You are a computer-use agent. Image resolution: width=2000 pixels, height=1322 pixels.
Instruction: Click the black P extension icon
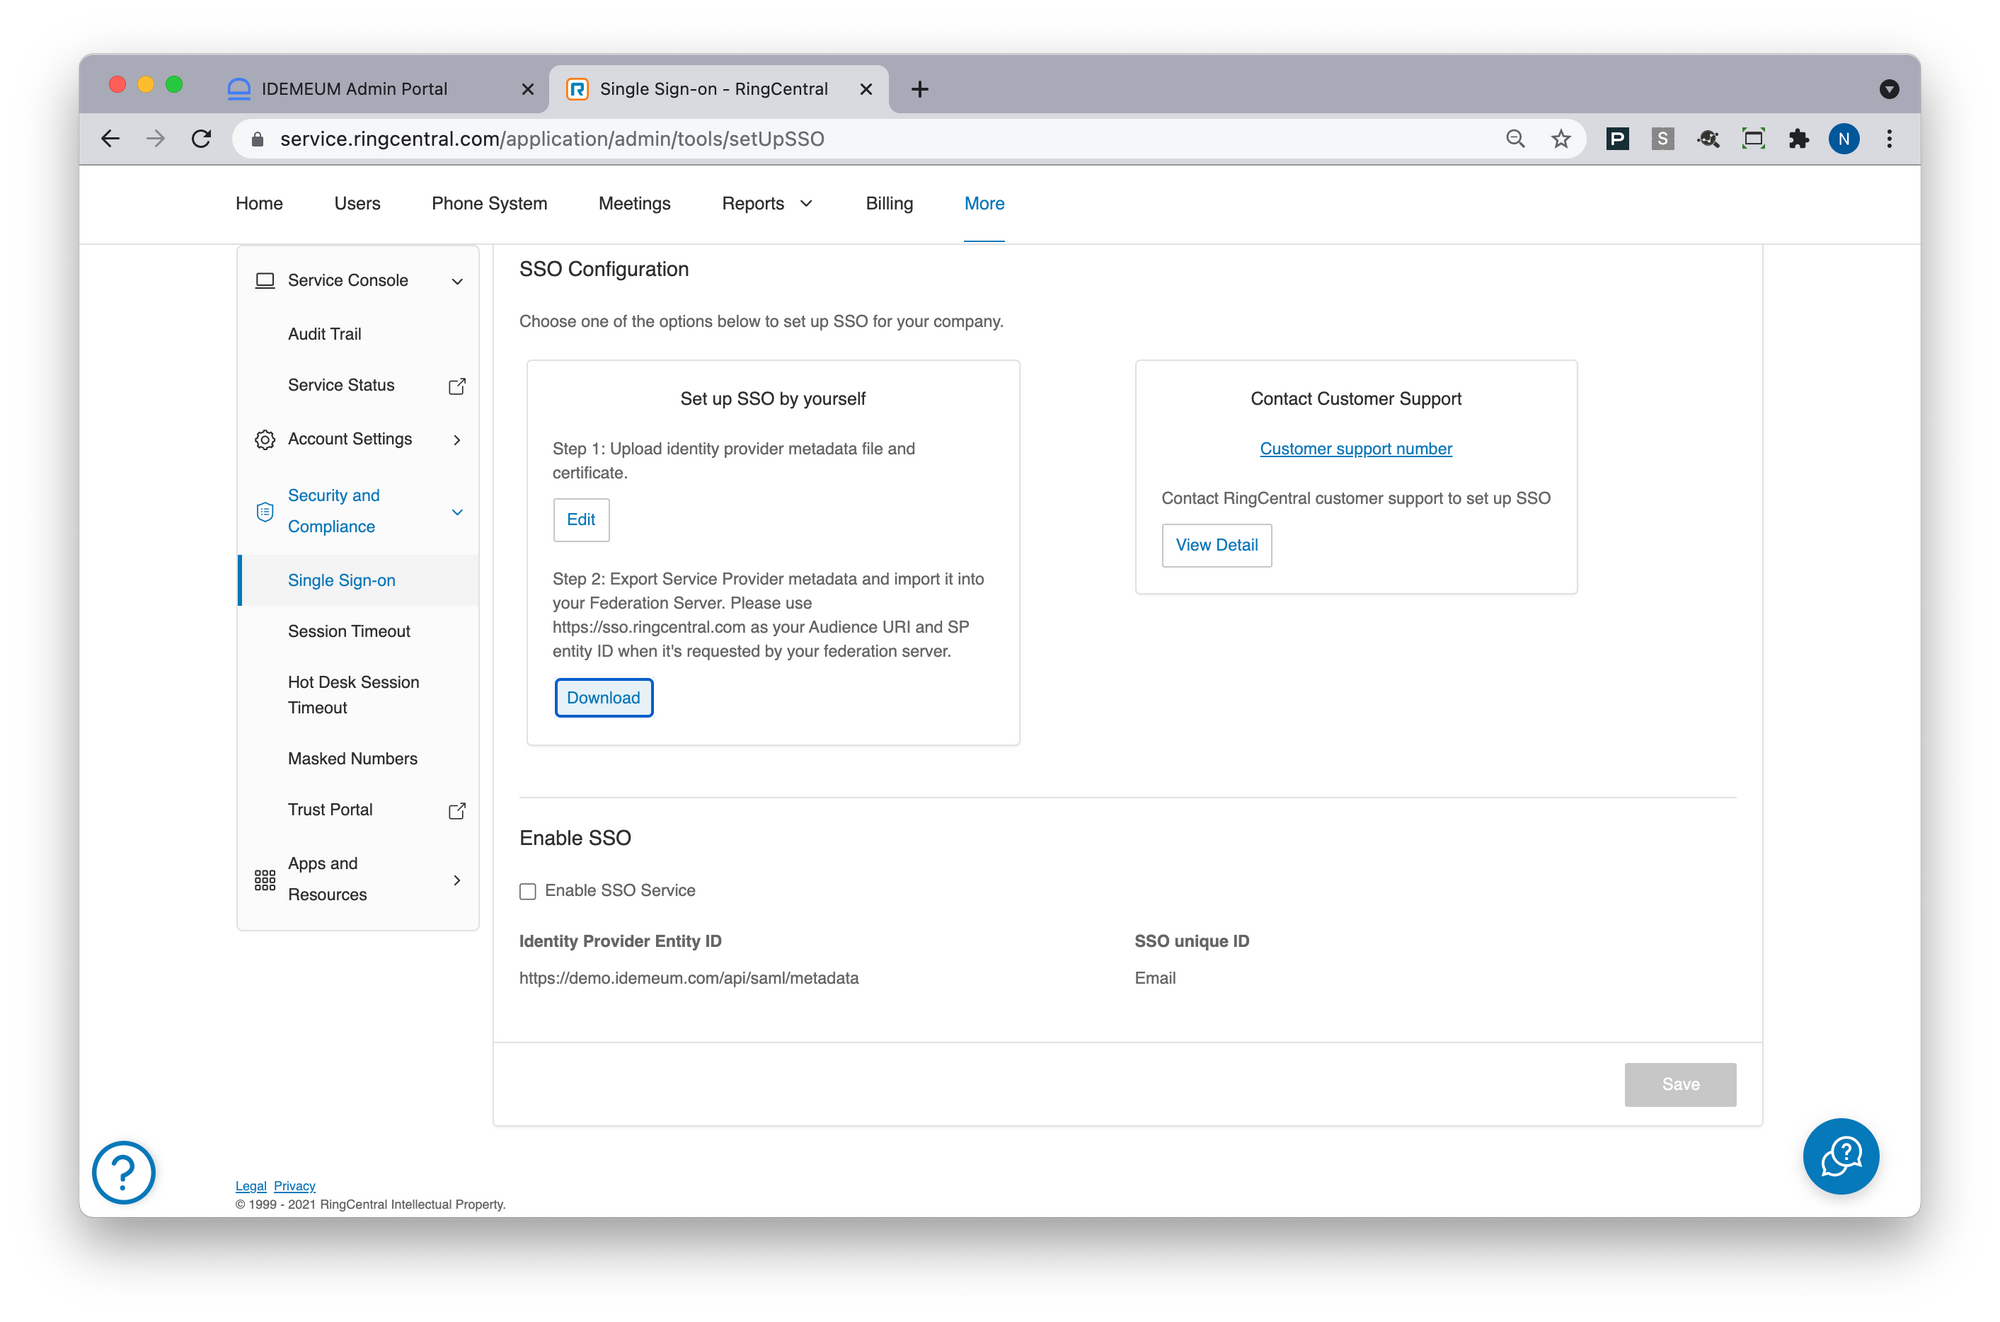[x=1617, y=139]
